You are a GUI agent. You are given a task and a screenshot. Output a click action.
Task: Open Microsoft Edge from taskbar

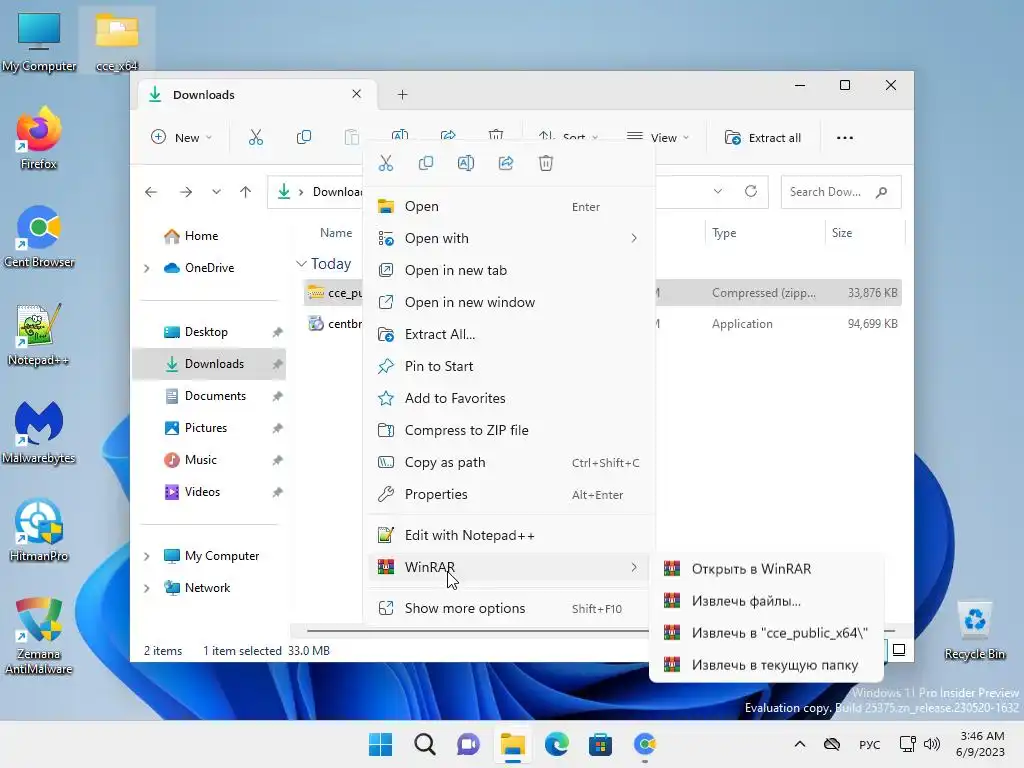click(x=556, y=744)
